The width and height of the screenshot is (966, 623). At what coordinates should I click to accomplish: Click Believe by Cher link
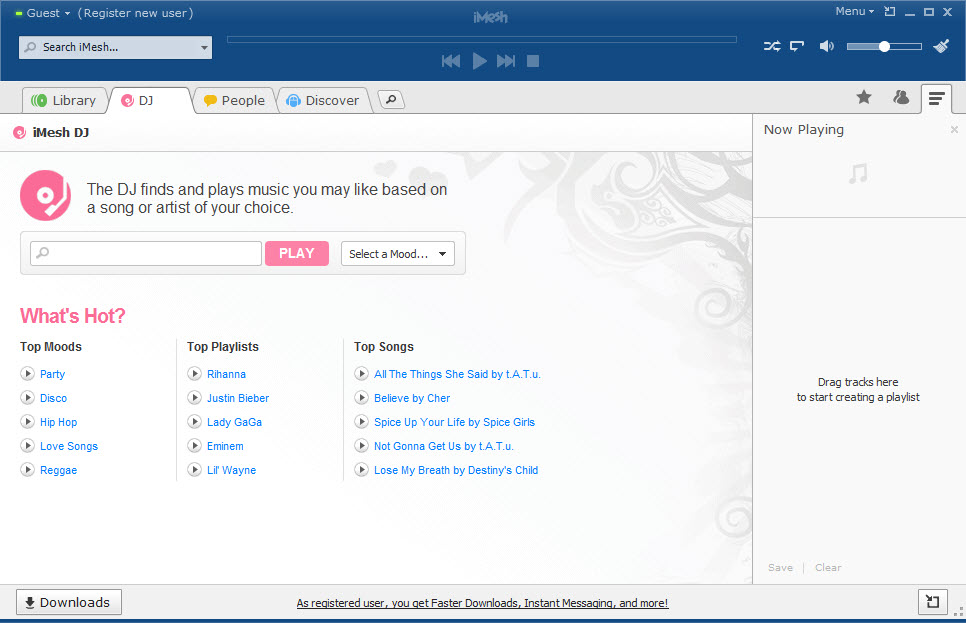coord(412,398)
